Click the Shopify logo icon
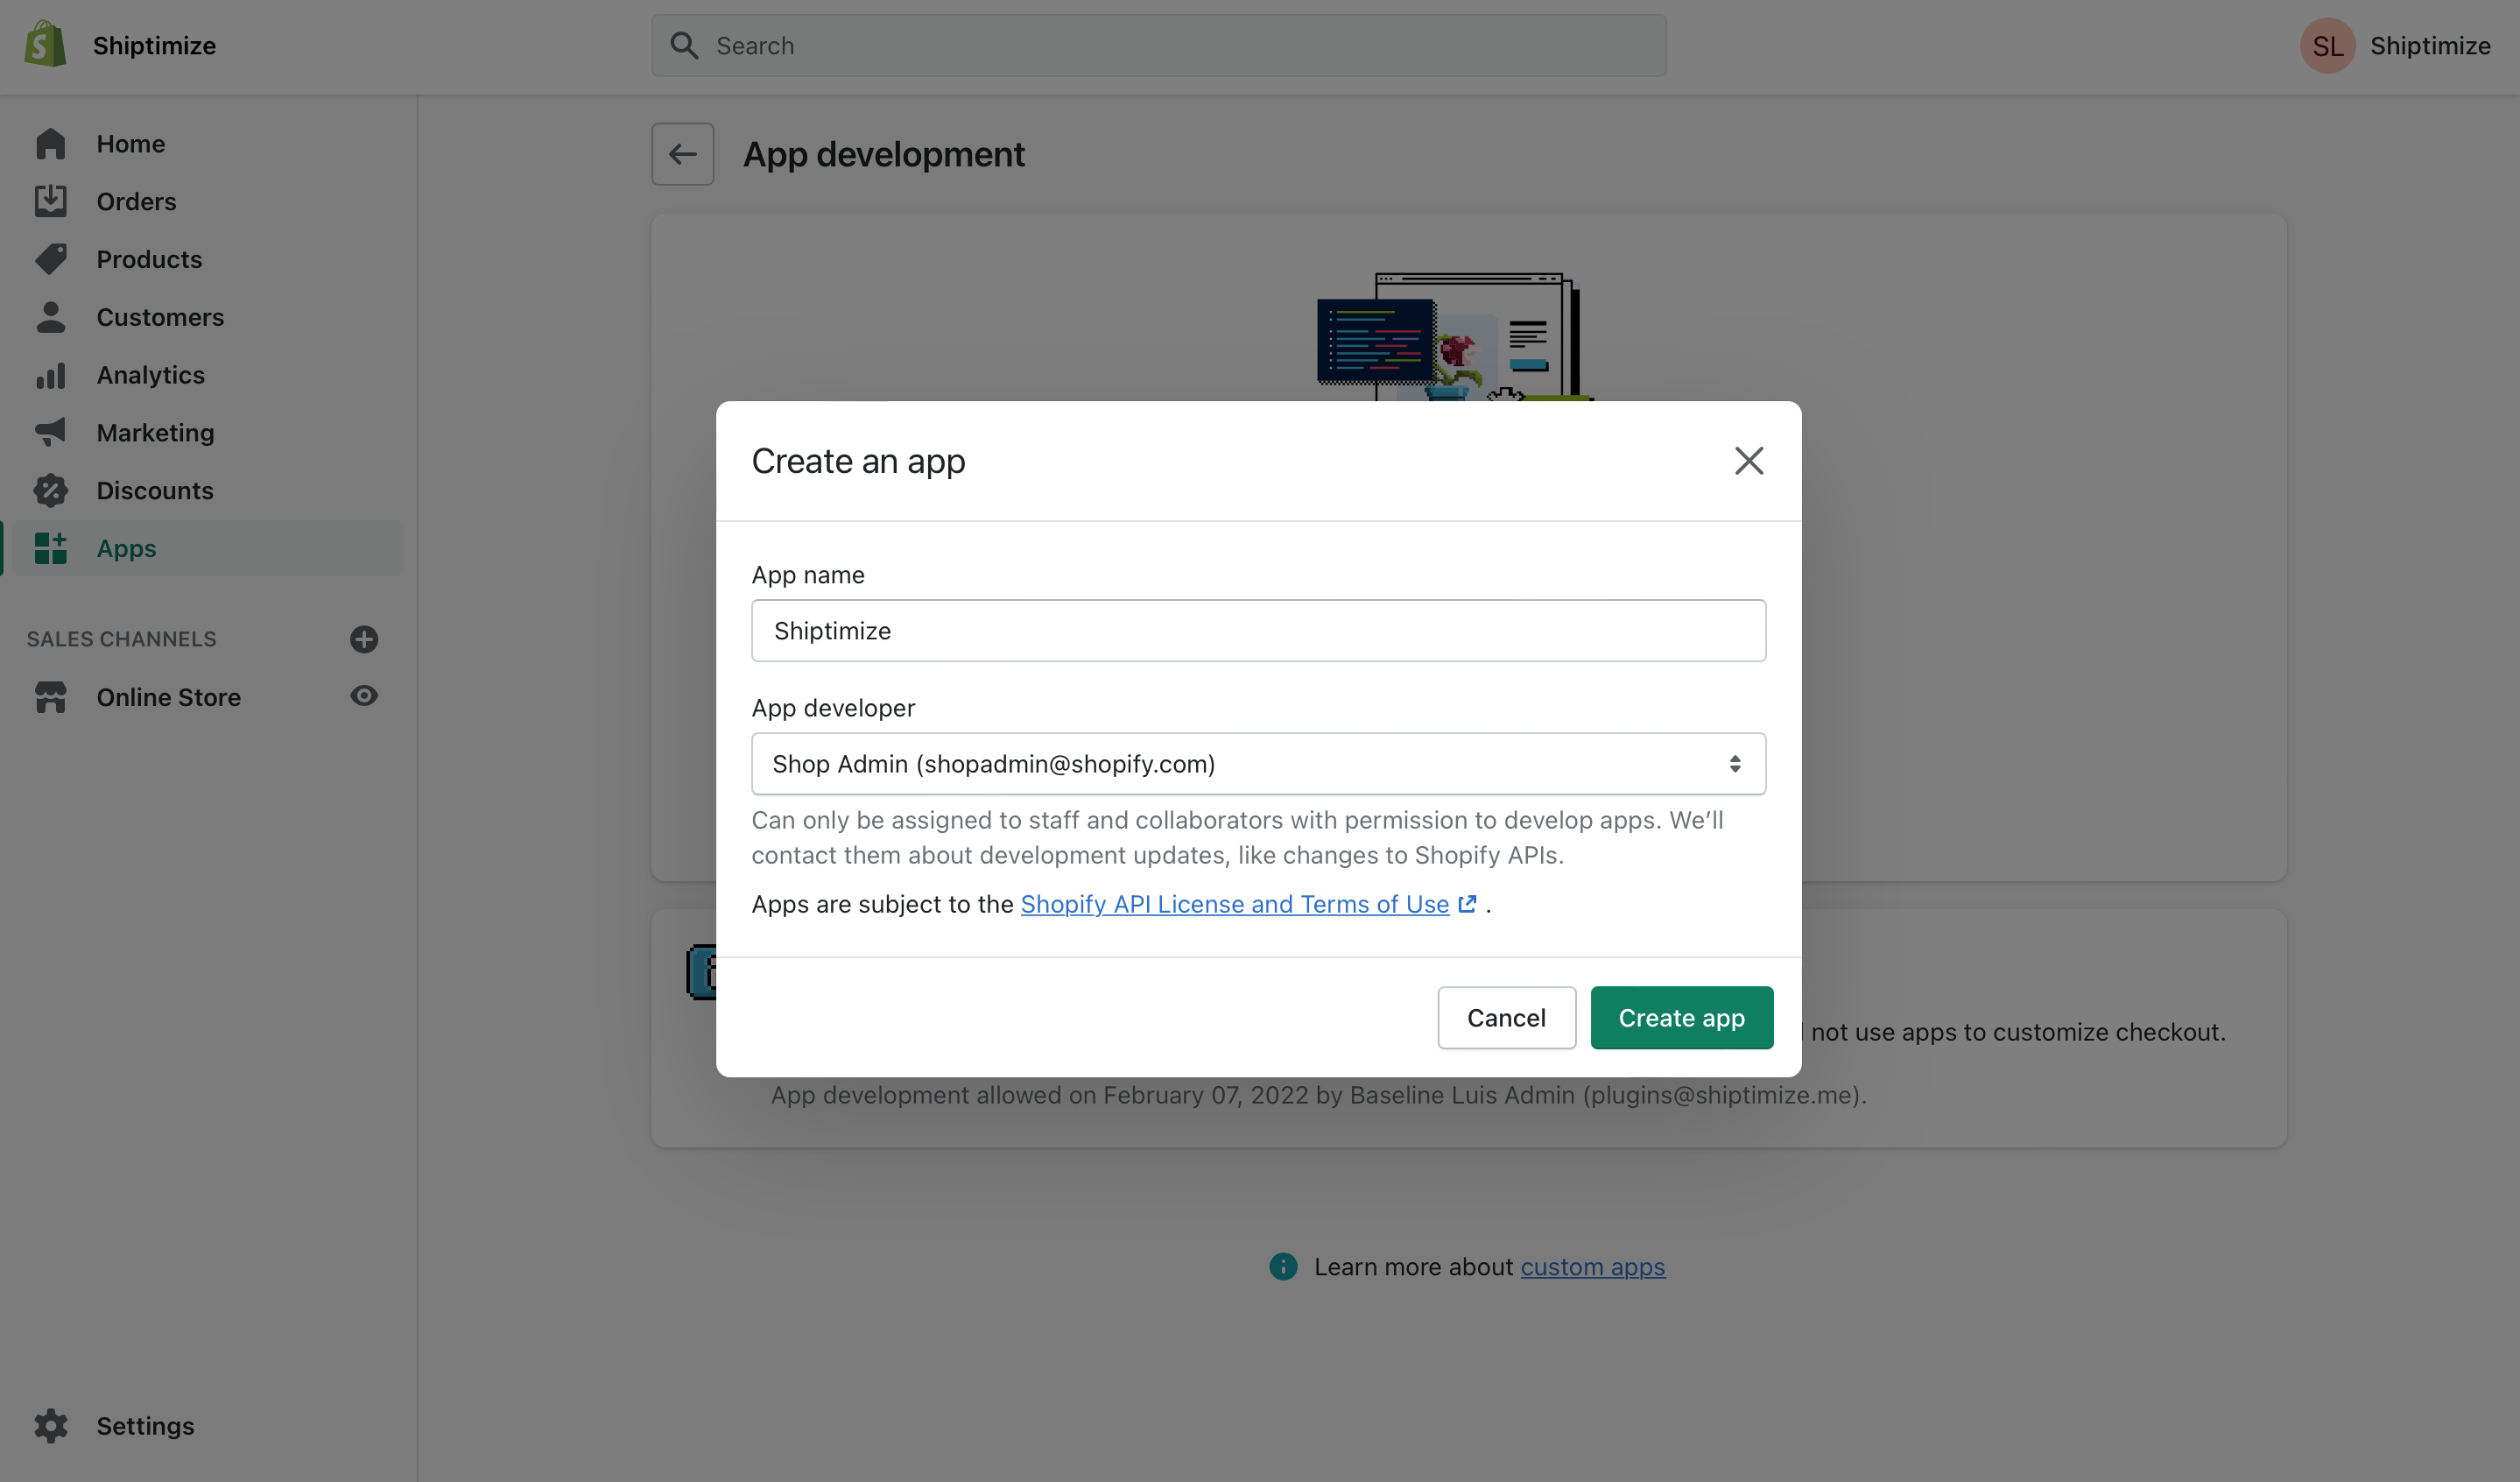The image size is (2520, 1482). coord(45,45)
